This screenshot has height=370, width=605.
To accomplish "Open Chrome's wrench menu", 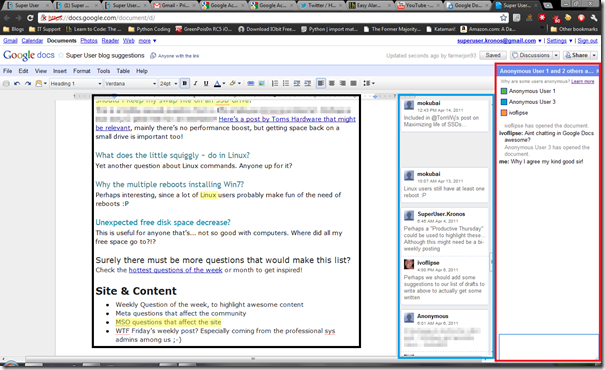I will click(594, 18).
